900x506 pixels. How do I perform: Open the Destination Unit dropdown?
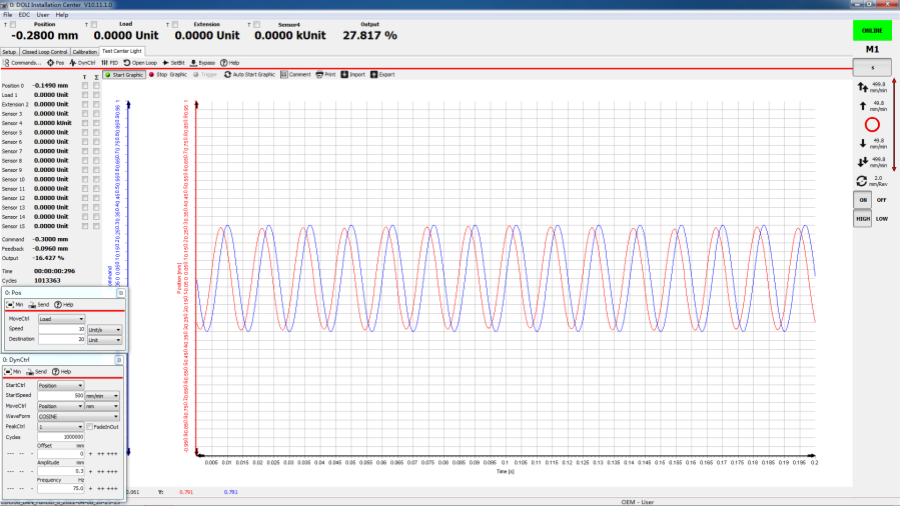(104, 340)
